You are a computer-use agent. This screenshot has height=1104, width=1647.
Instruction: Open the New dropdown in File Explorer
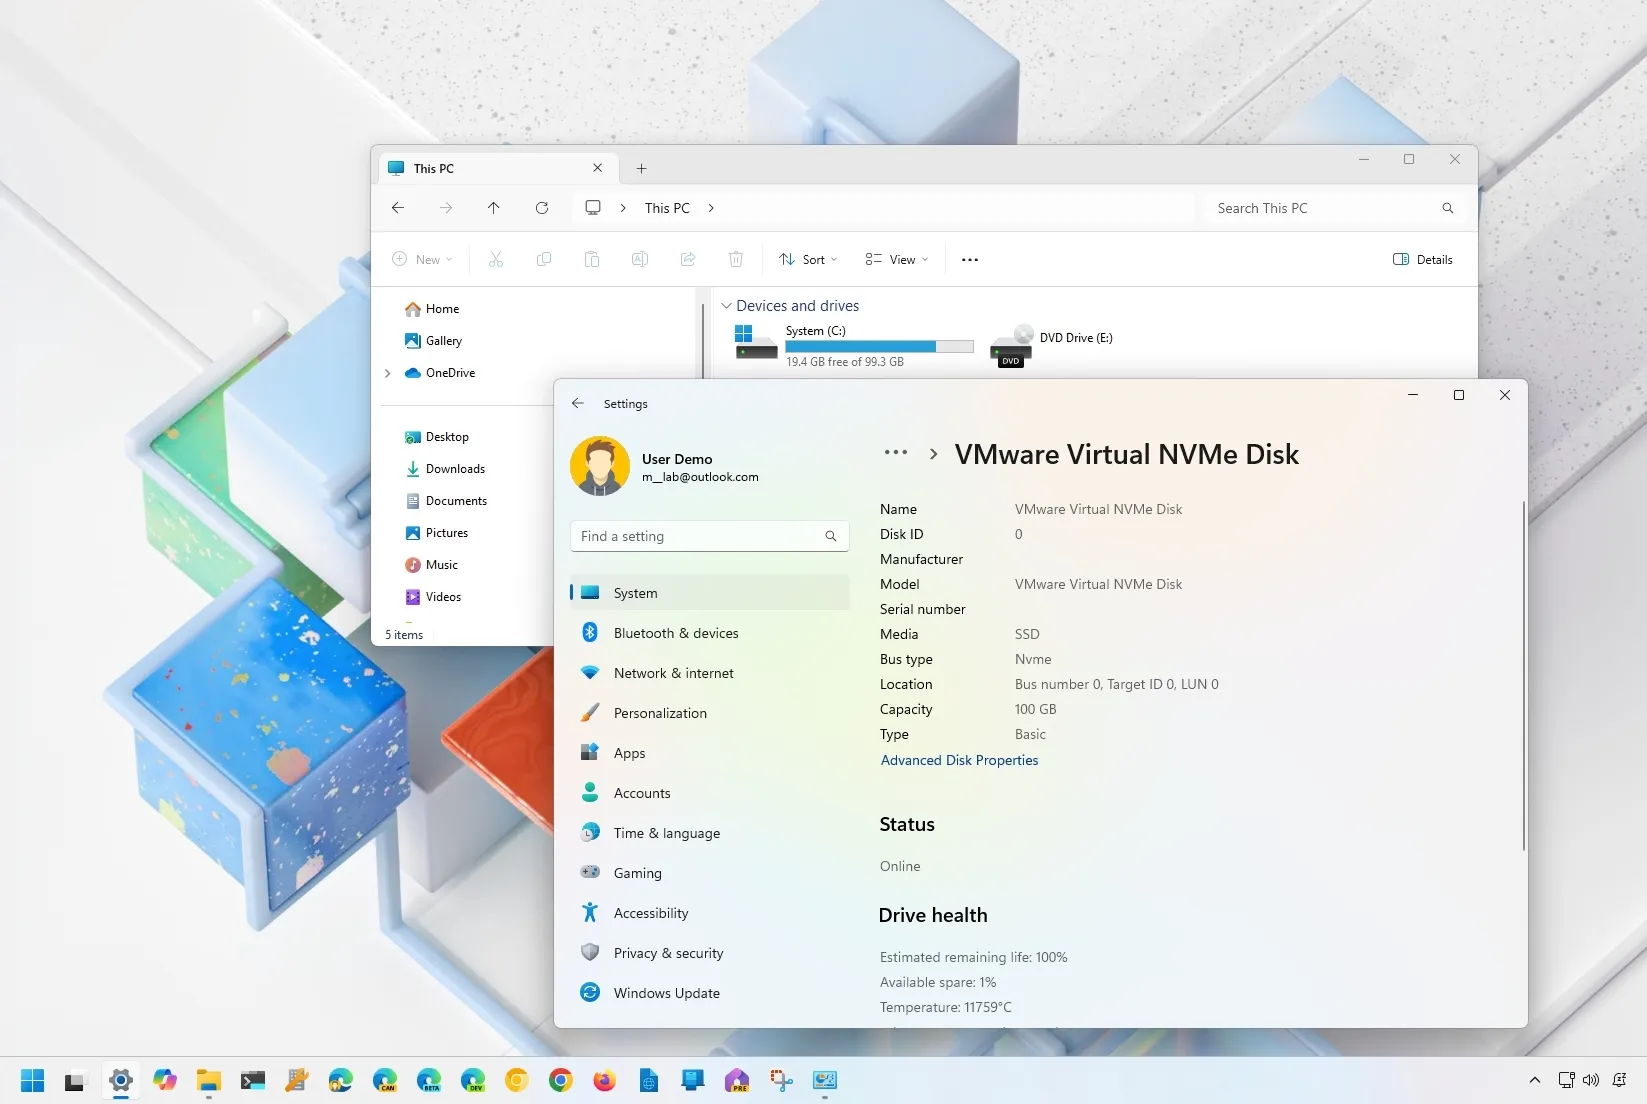(x=422, y=260)
